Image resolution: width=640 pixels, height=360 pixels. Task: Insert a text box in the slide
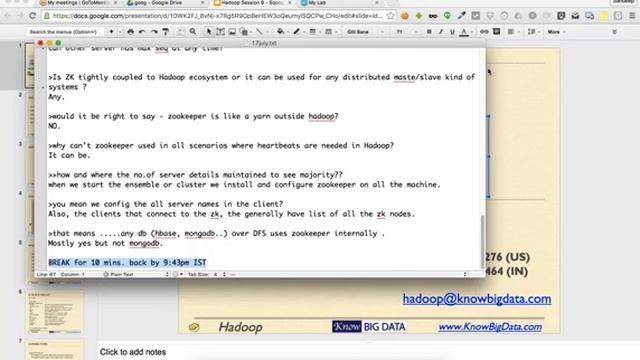(220, 32)
